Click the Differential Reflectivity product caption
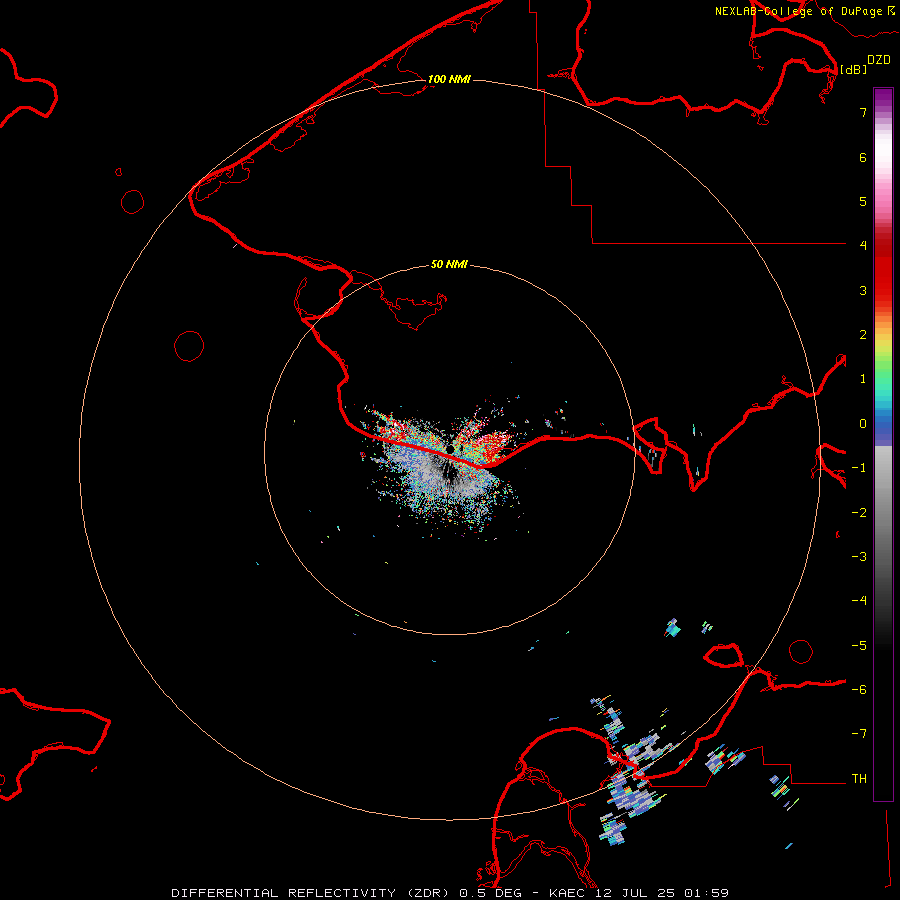The height and width of the screenshot is (900, 900). click(x=450, y=893)
